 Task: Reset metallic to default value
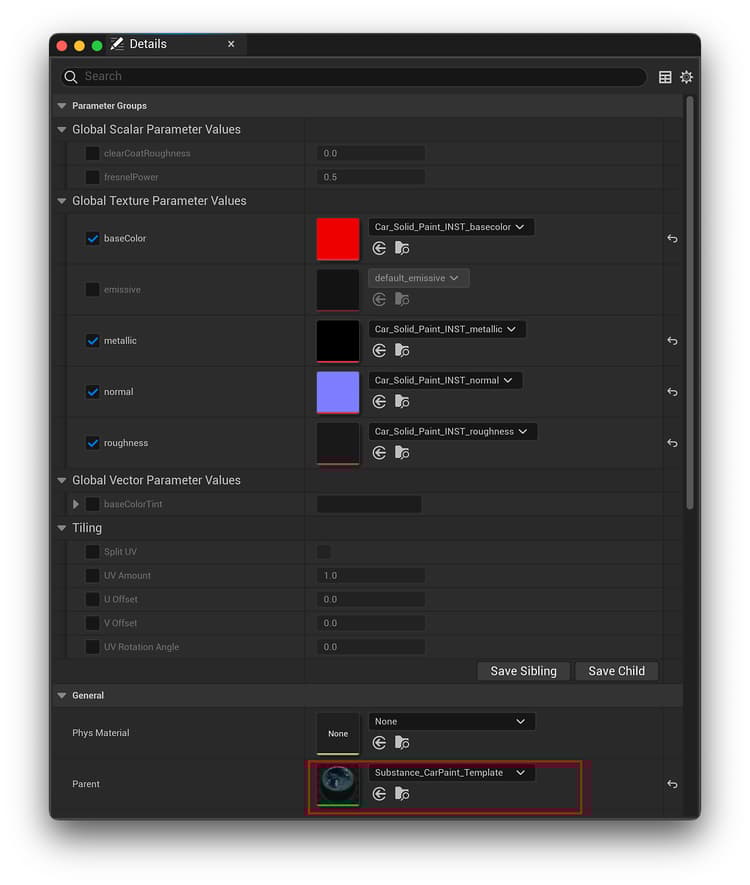coord(672,341)
